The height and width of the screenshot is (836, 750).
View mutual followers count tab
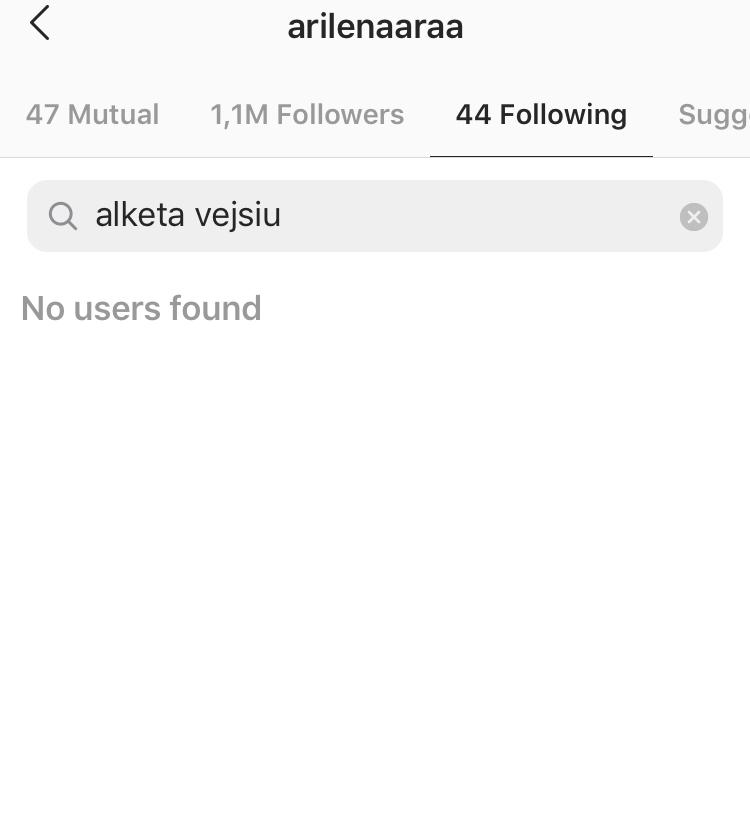pyautogui.click(x=92, y=115)
